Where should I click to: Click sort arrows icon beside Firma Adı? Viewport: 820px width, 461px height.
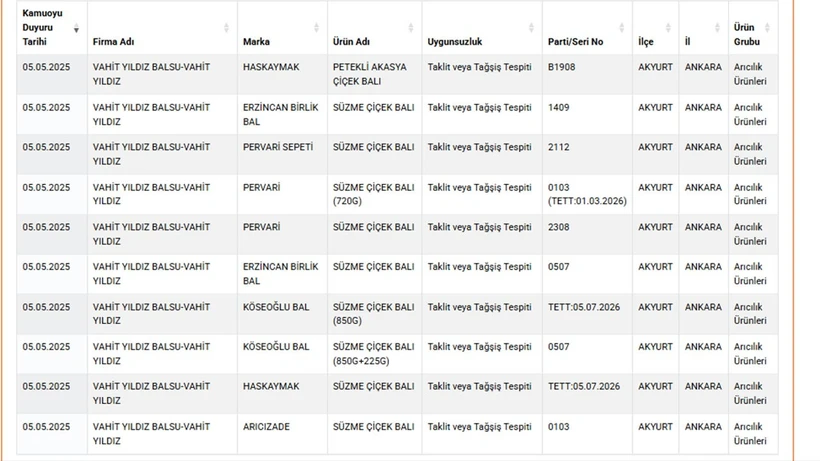(x=227, y=28)
